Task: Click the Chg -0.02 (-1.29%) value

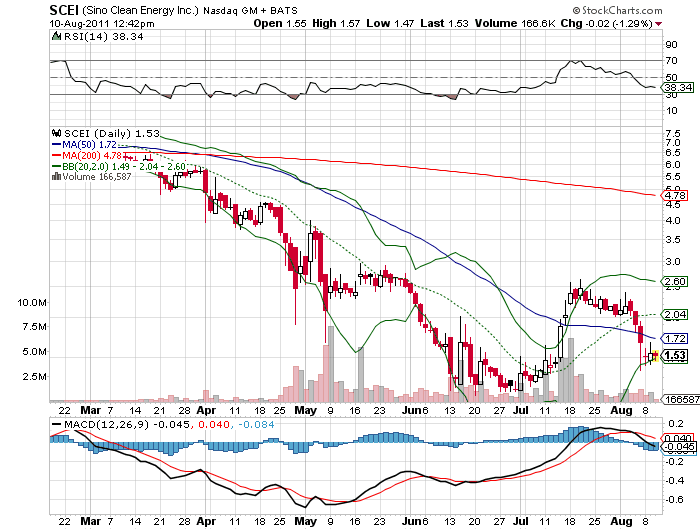Action: [x=607, y=24]
